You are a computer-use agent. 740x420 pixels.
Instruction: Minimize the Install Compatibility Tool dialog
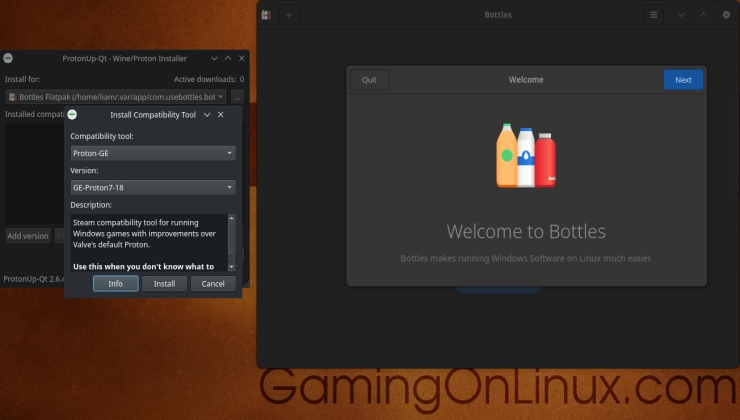pyautogui.click(x=207, y=115)
